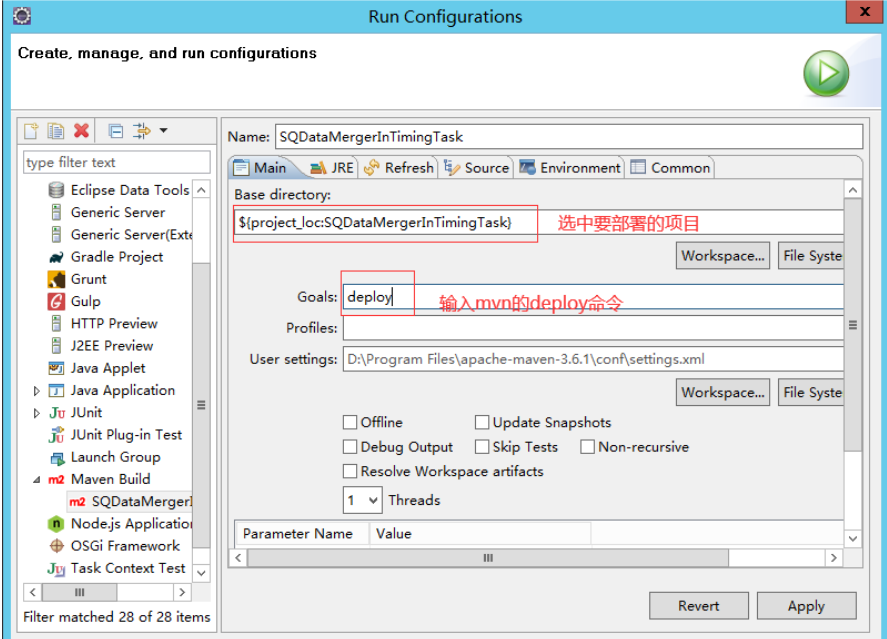This screenshot has width=887, height=639.
Task: Open the filter options dropdown arrow
Action: point(163,131)
